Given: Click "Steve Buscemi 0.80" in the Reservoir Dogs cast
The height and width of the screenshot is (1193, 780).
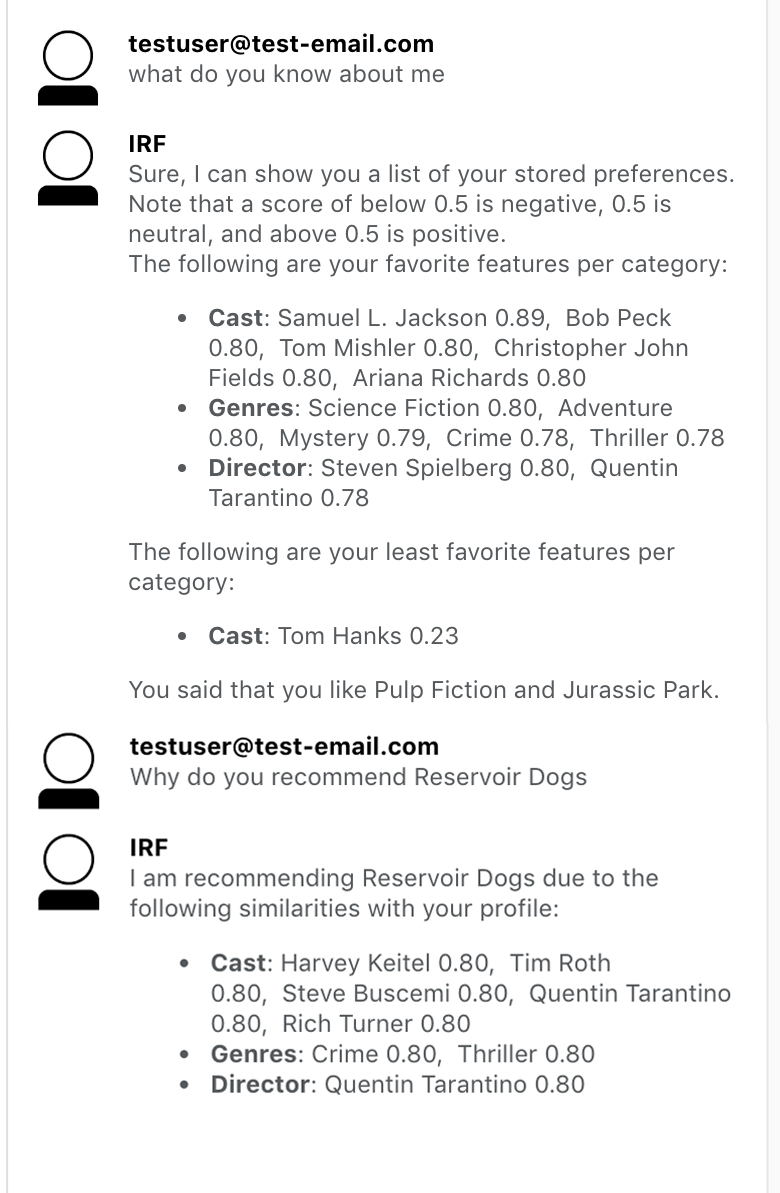Looking at the screenshot, I should pyautogui.click(x=398, y=993).
